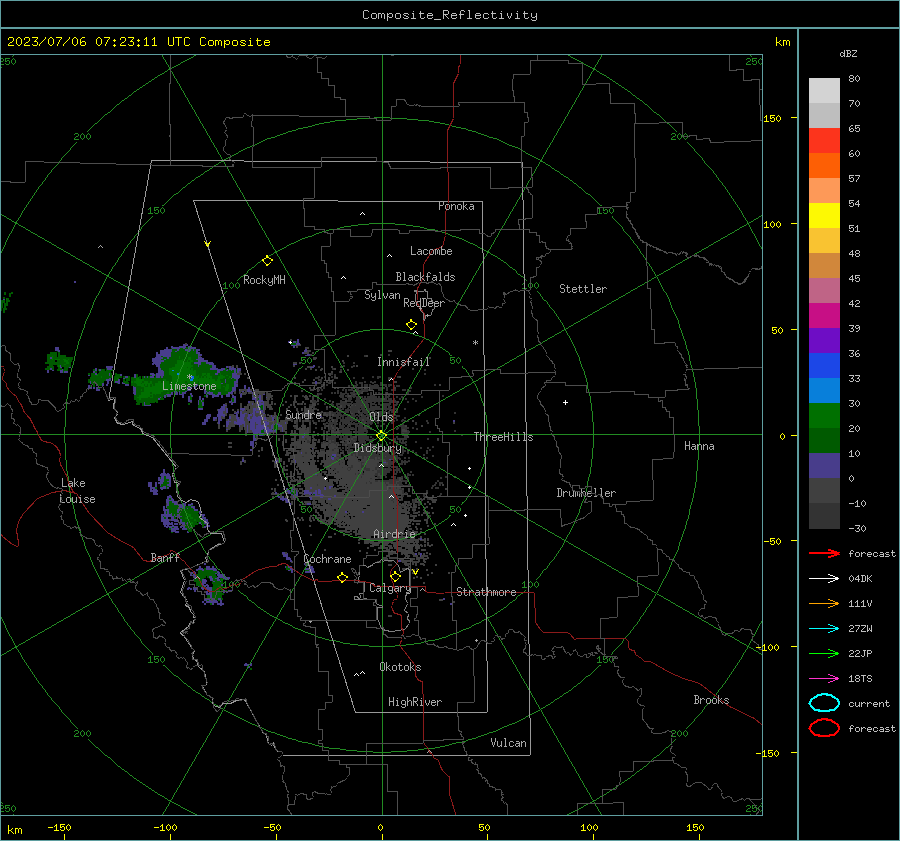The width and height of the screenshot is (900, 841).
Task: Click the Calgary city label
Action: click(x=390, y=588)
